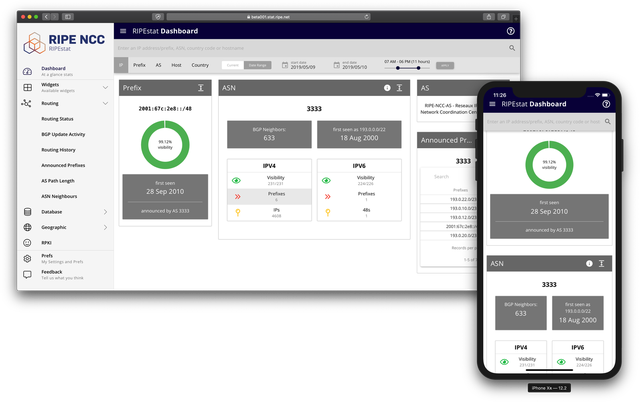Viewport: 640px width, 402px height.
Task: Go back with Safari's back arrow
Action: pos(46,17)
